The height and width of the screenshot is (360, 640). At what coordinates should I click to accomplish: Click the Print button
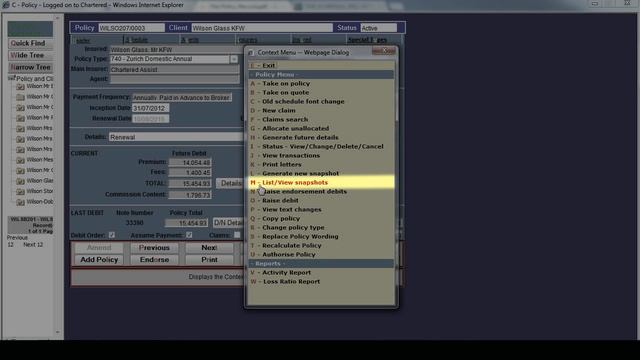tap(209, 260)
